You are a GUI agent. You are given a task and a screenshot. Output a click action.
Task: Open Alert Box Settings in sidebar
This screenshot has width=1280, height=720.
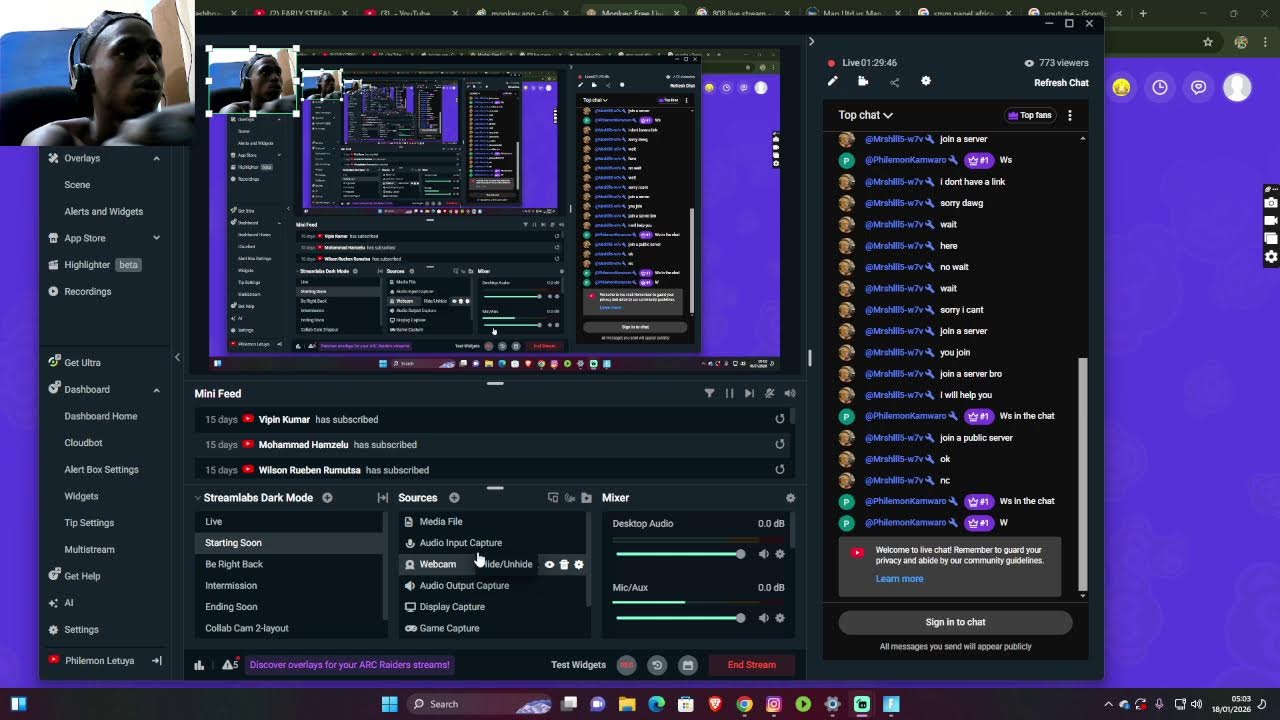point(101,470)
